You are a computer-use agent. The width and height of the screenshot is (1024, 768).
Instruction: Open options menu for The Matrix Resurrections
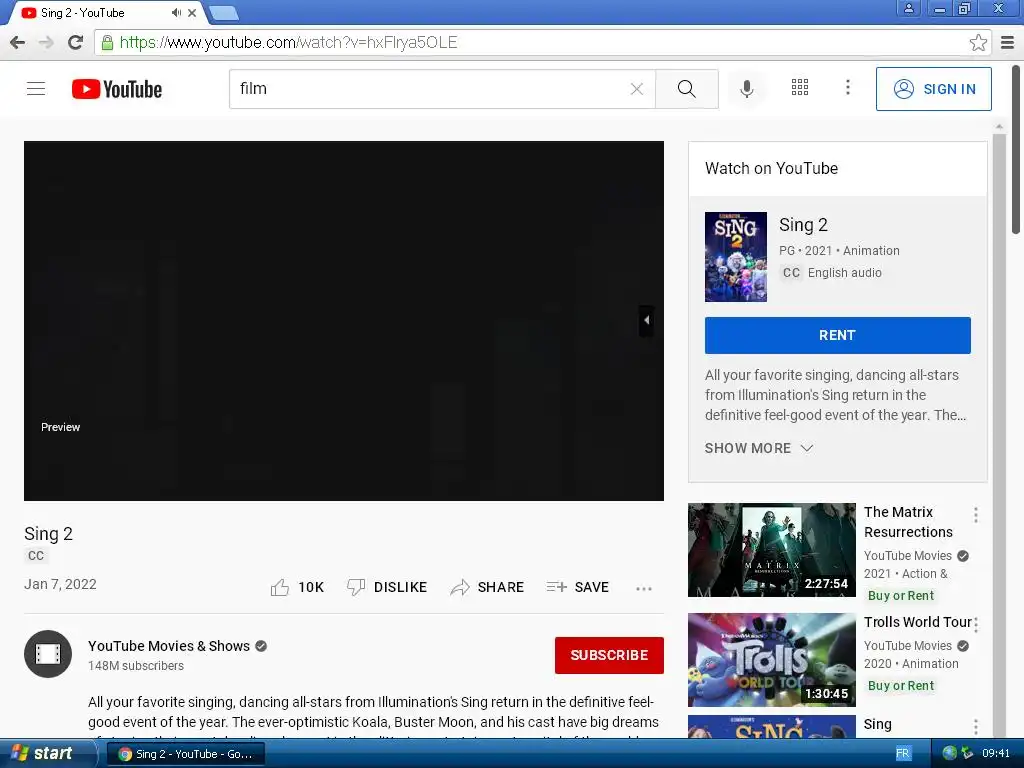pyautogui.click(x=976, y=515)
